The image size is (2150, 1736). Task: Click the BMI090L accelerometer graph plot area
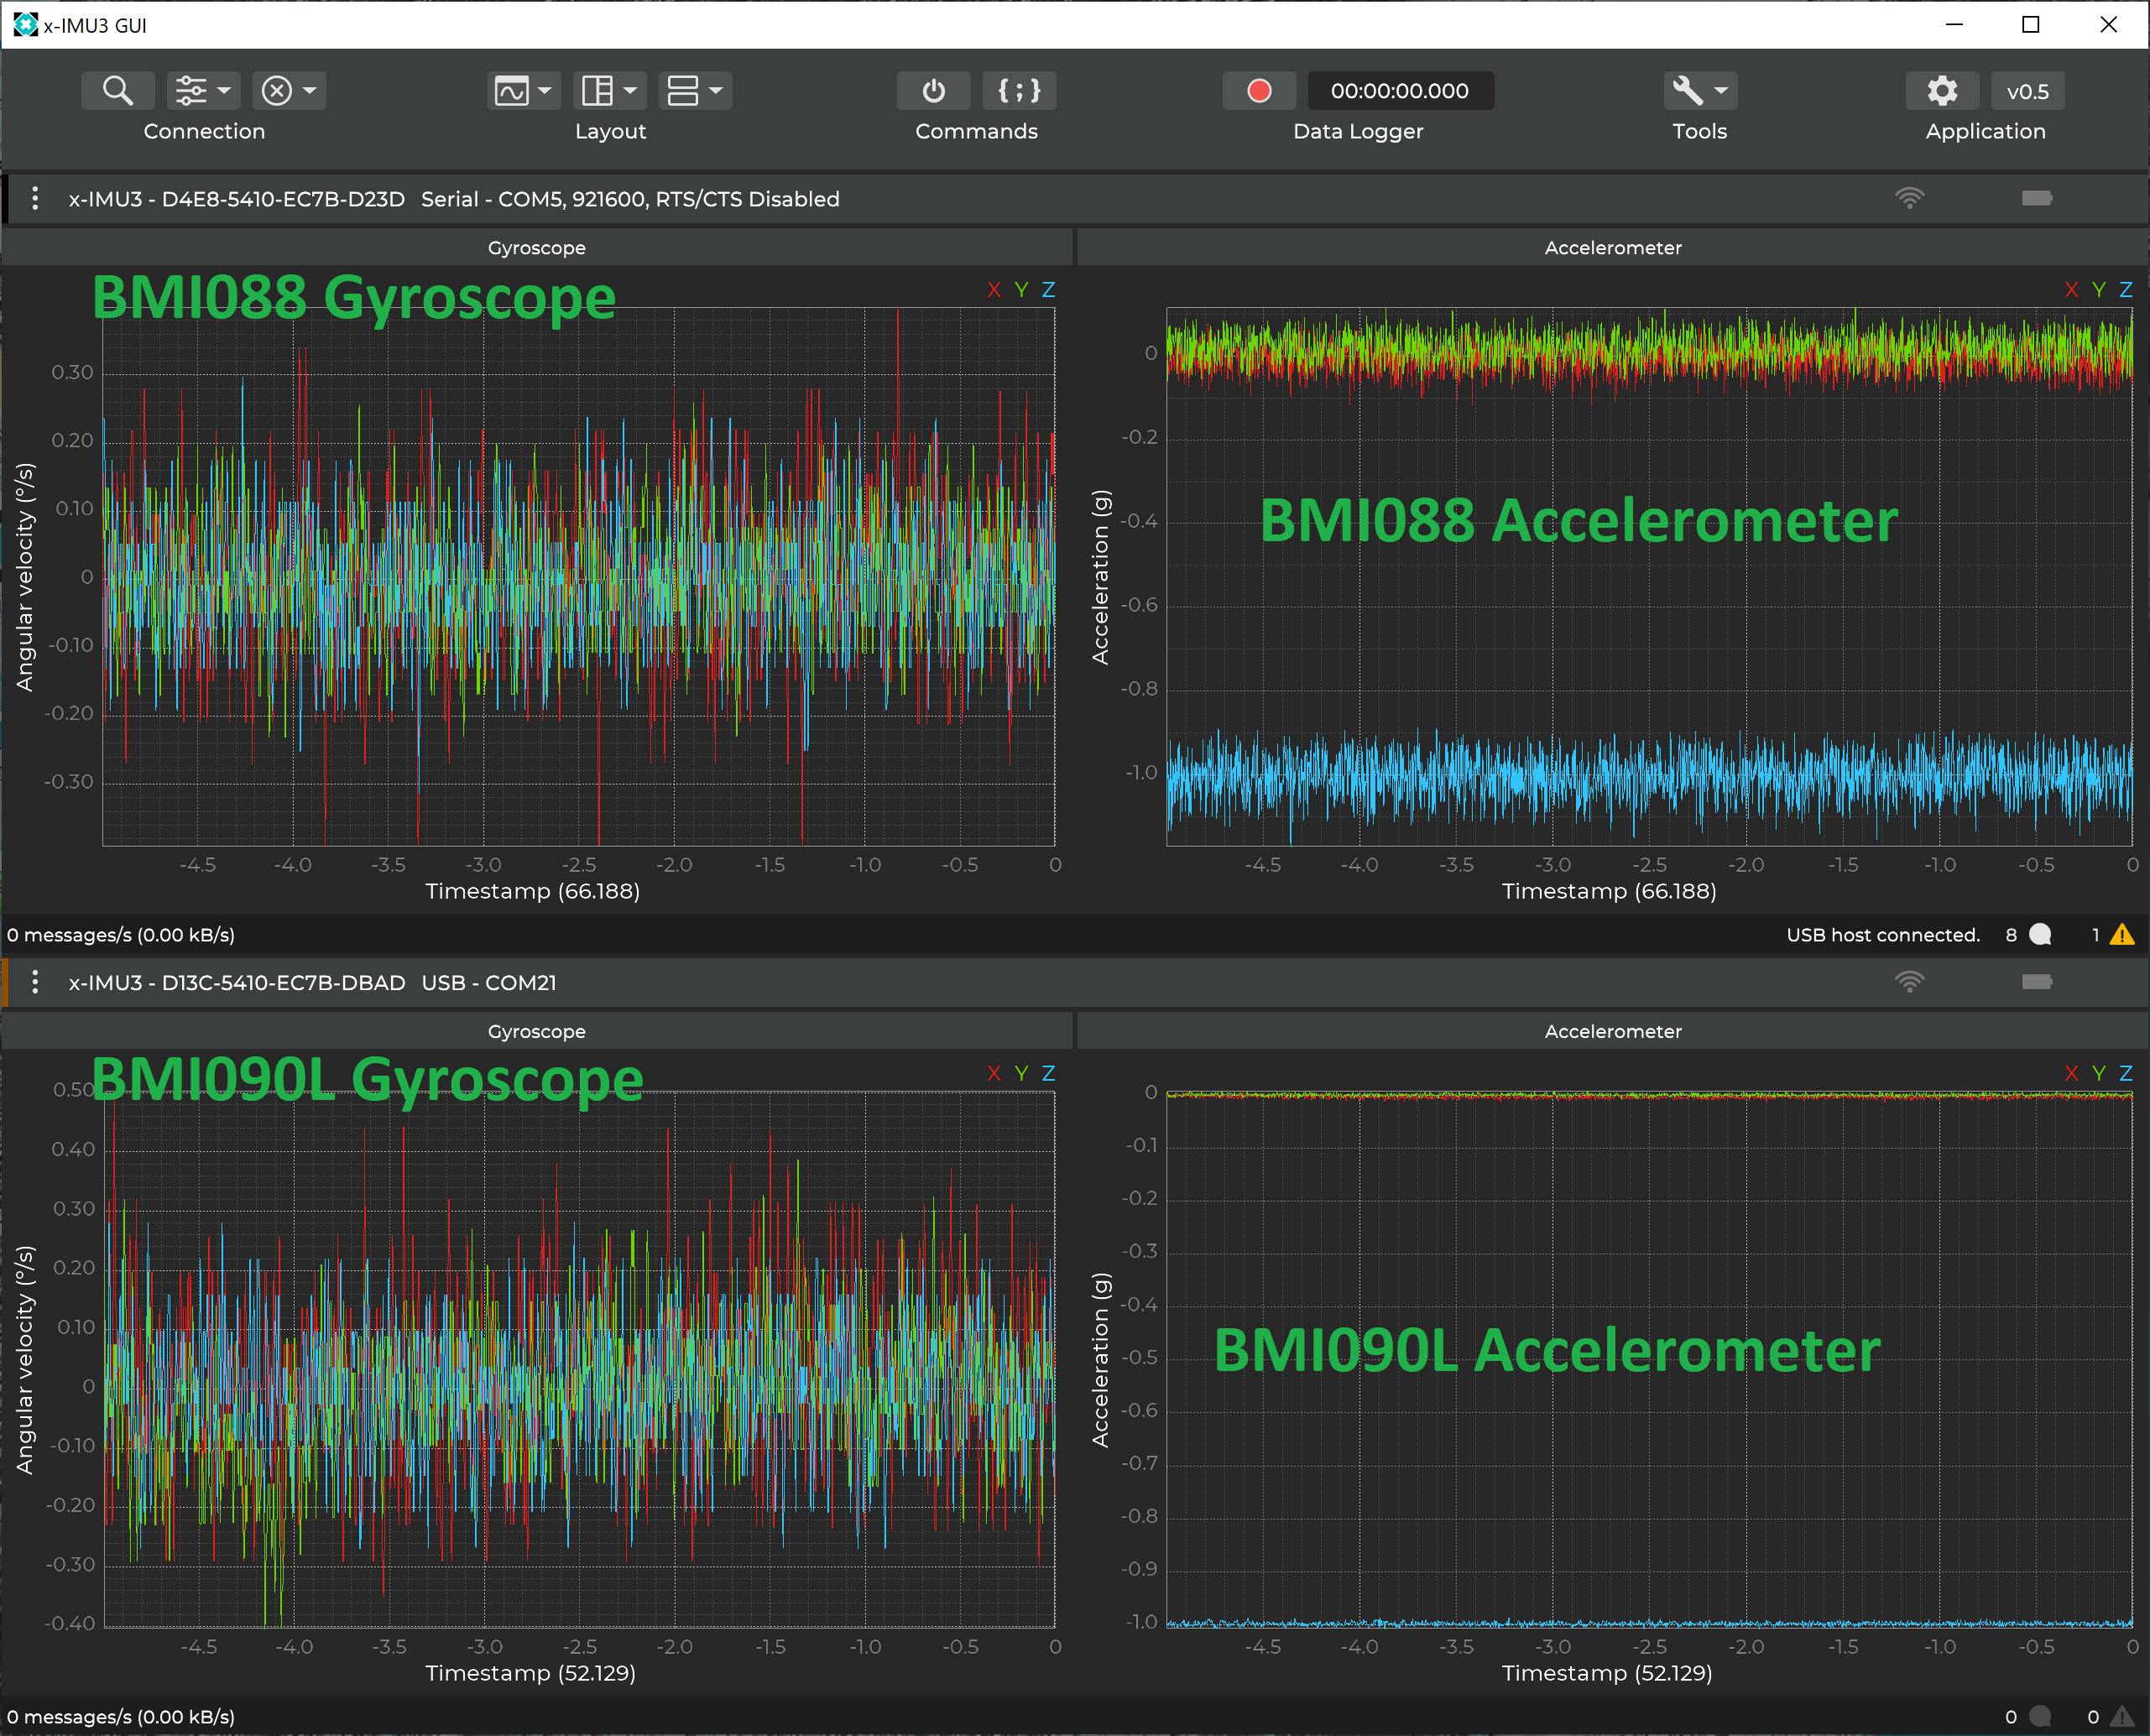pyautogui.click(x=1649, y=1359)
